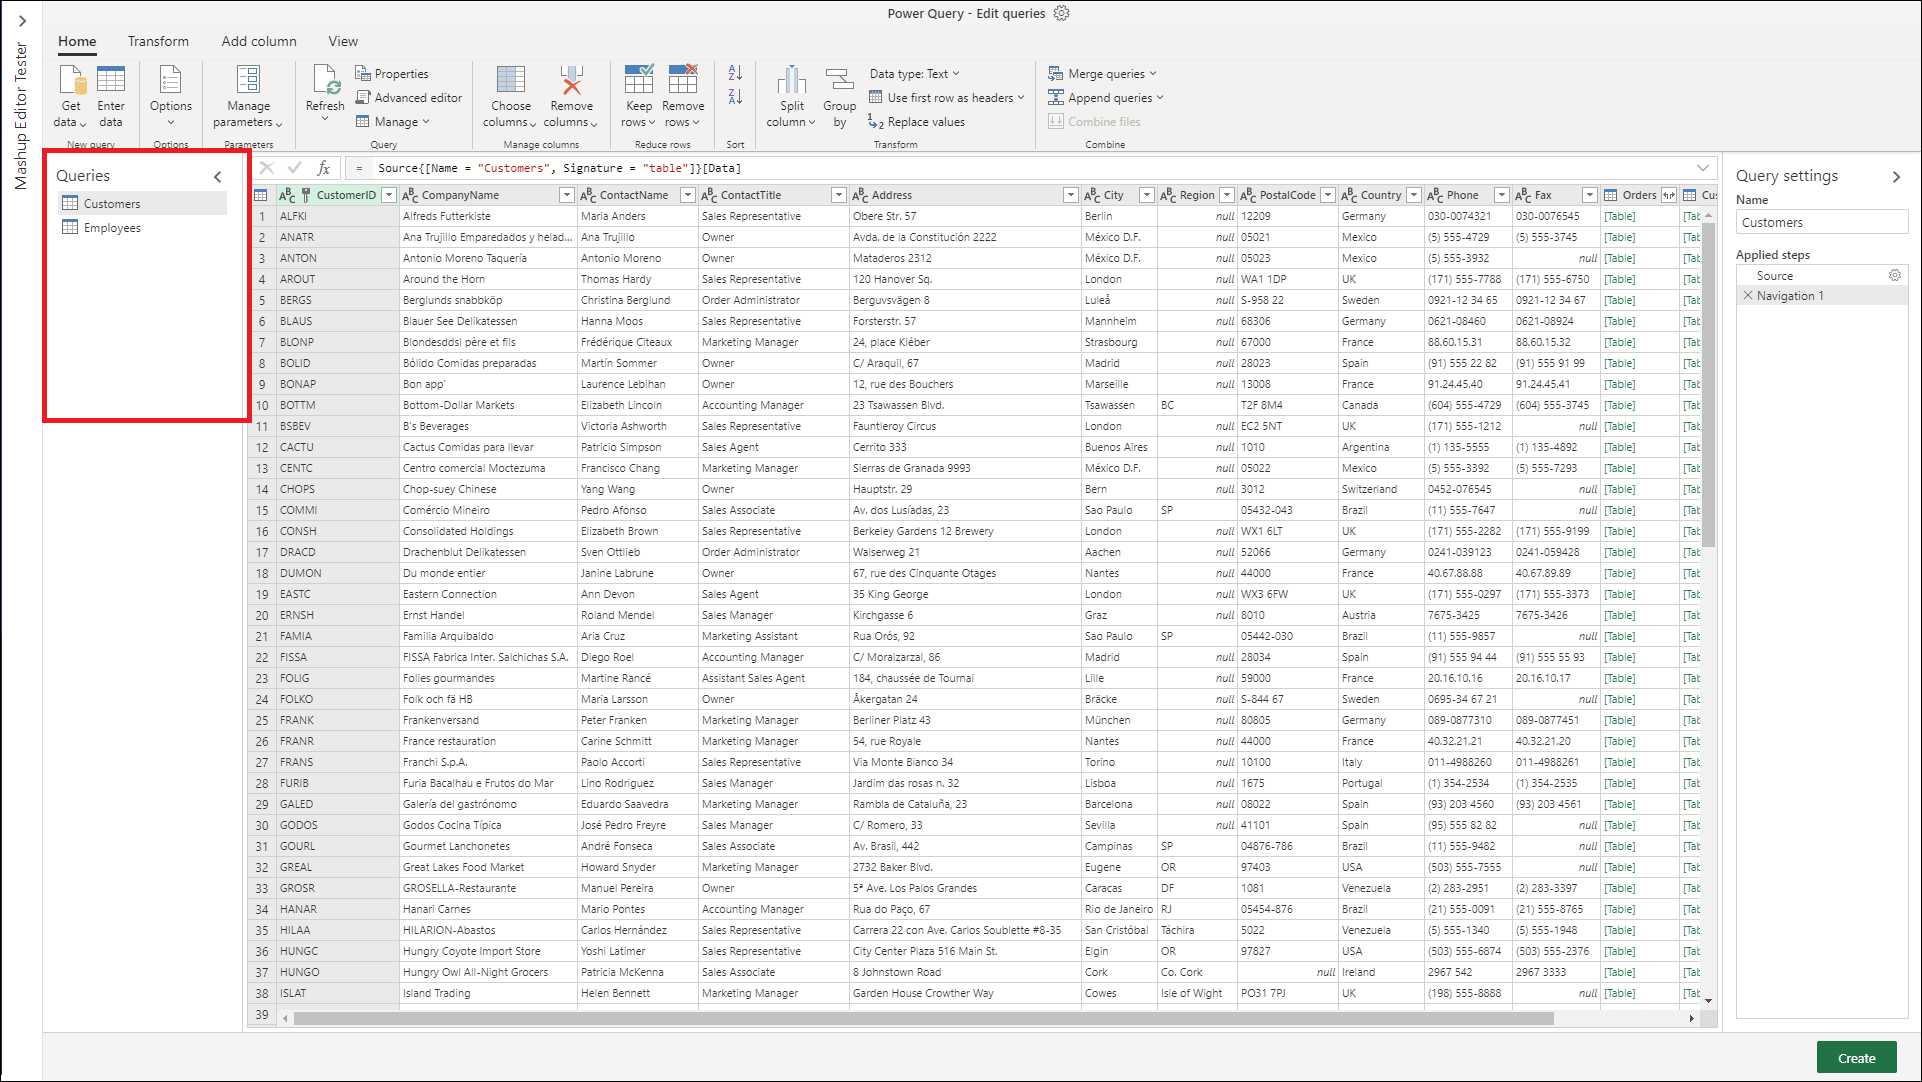Sort rows ascending with the A-Z icon

[735, 72]
